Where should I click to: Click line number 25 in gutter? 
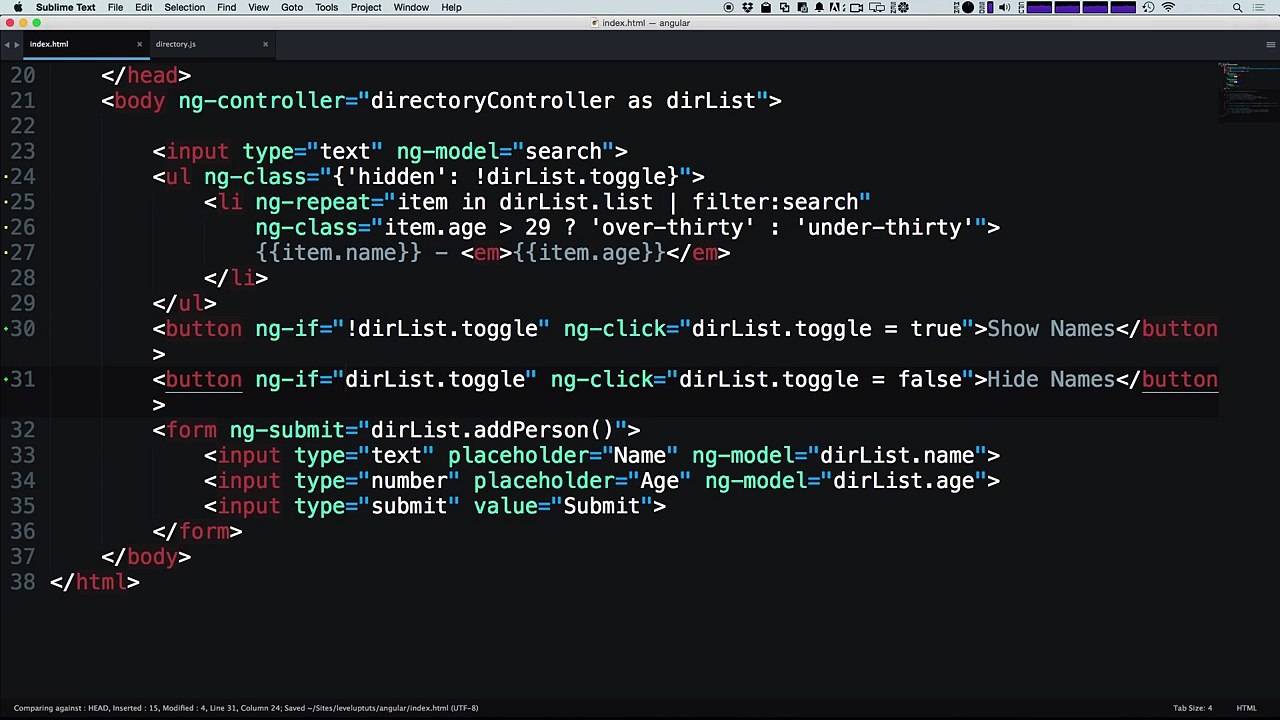(23, 202)
